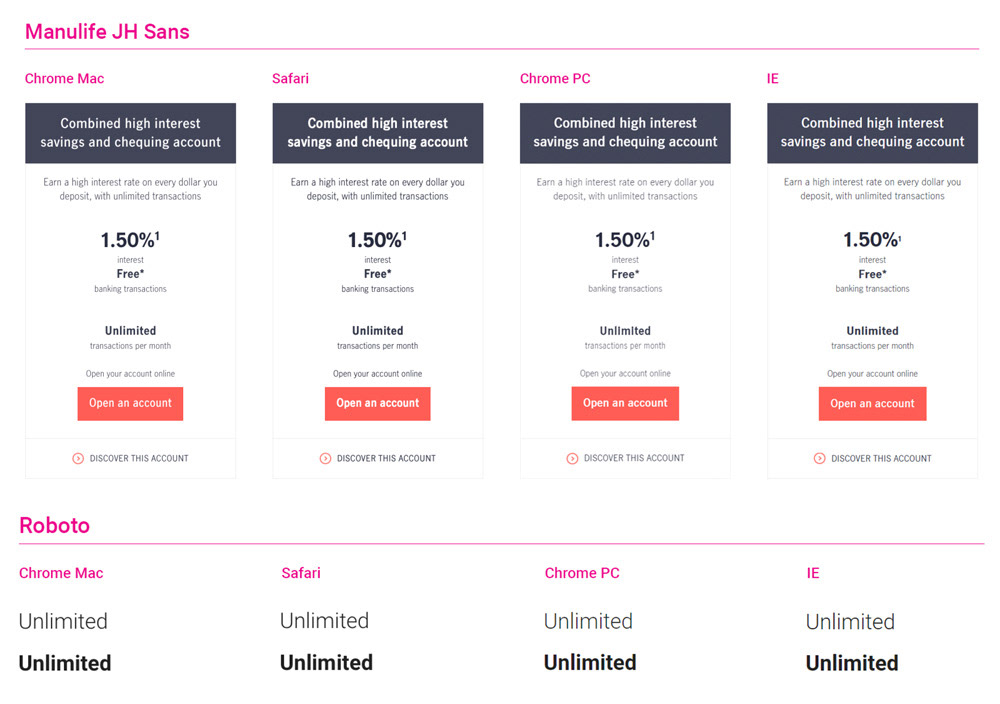Follow Discover This Account link under Chrome PC
This screenshot has height=704, width=1000.
[634, 458]
